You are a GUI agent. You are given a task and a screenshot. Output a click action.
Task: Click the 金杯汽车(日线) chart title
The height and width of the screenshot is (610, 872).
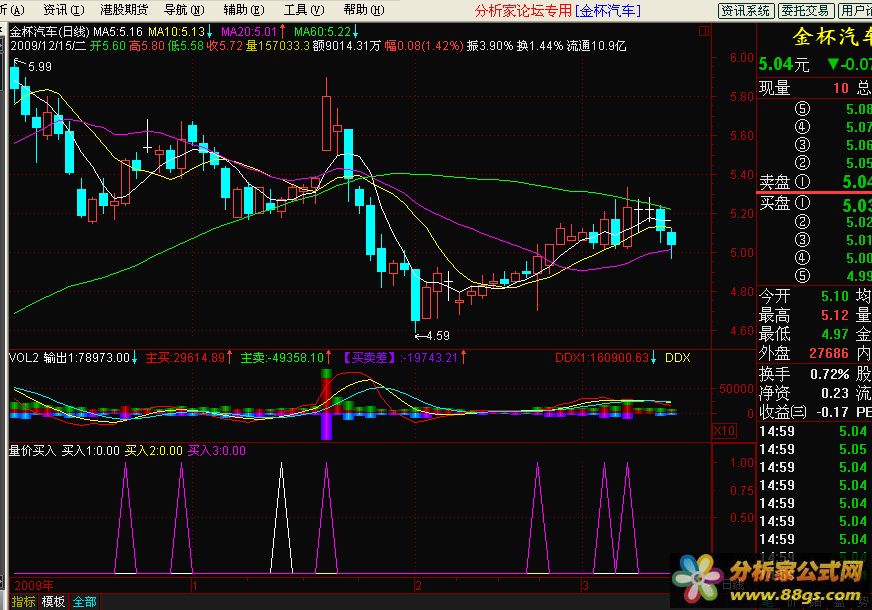point(50,32)
